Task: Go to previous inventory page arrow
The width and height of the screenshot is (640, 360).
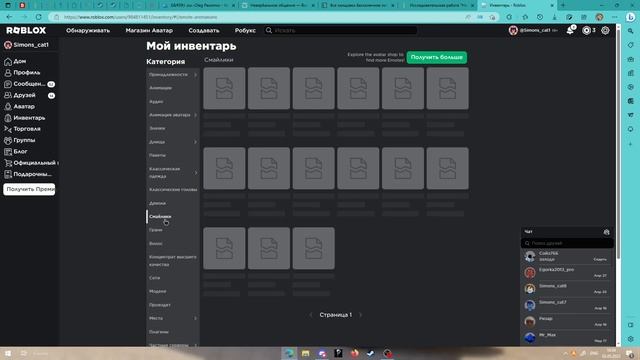Action: pos(311,315)
